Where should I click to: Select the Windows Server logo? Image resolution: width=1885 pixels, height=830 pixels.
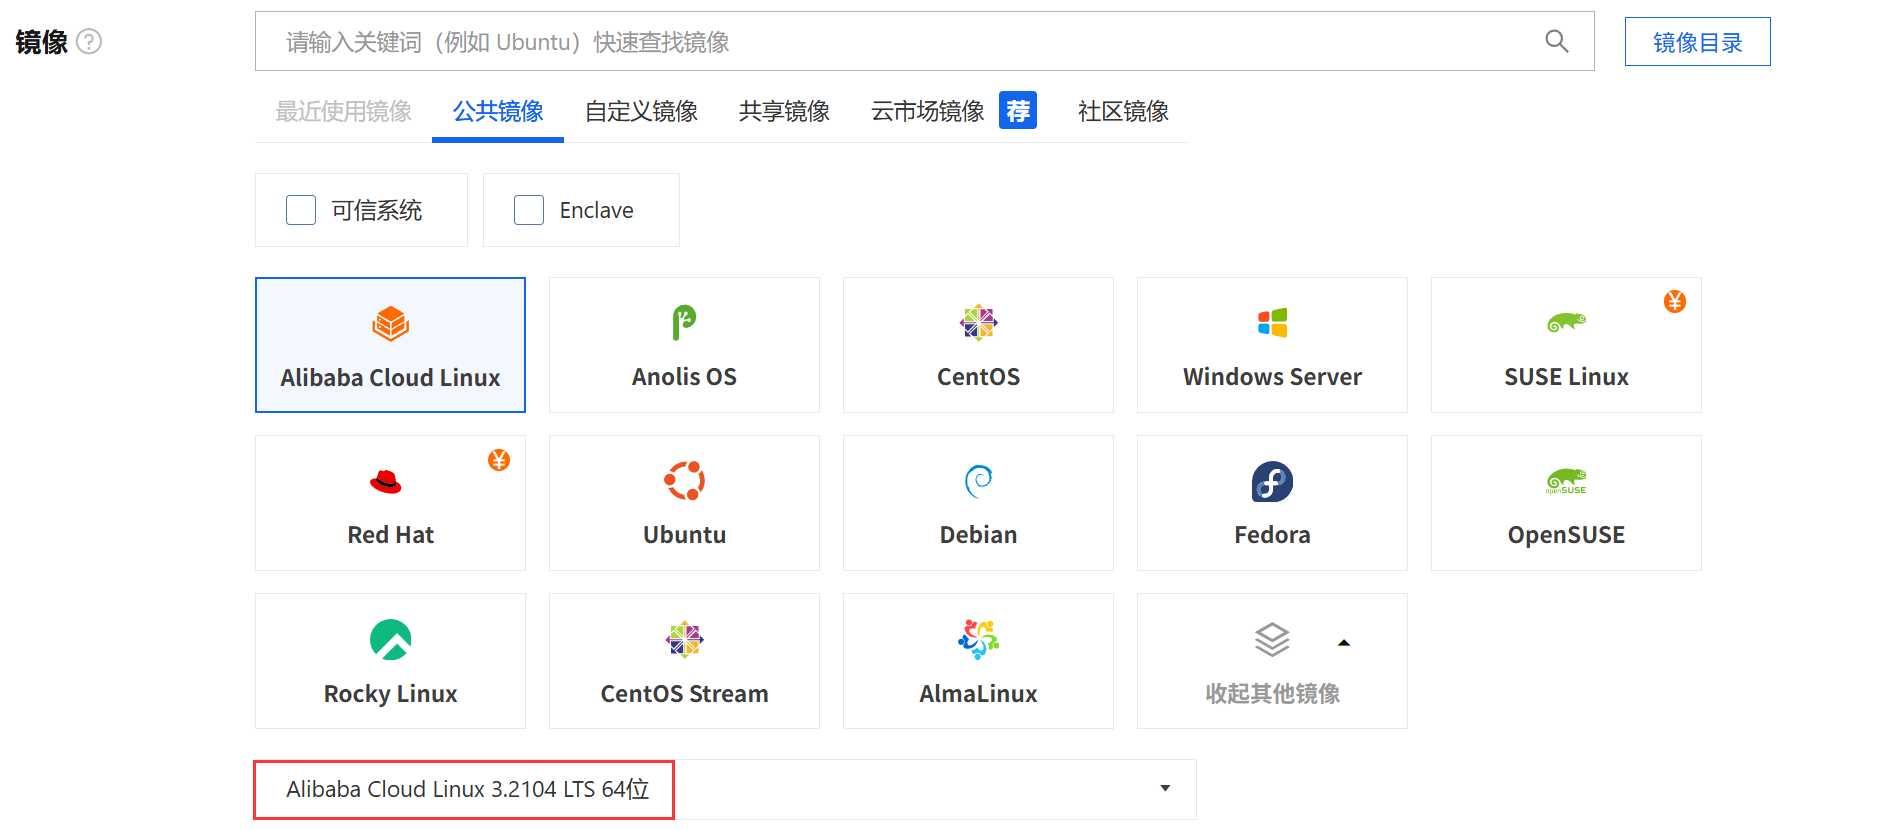(1272, 323)
